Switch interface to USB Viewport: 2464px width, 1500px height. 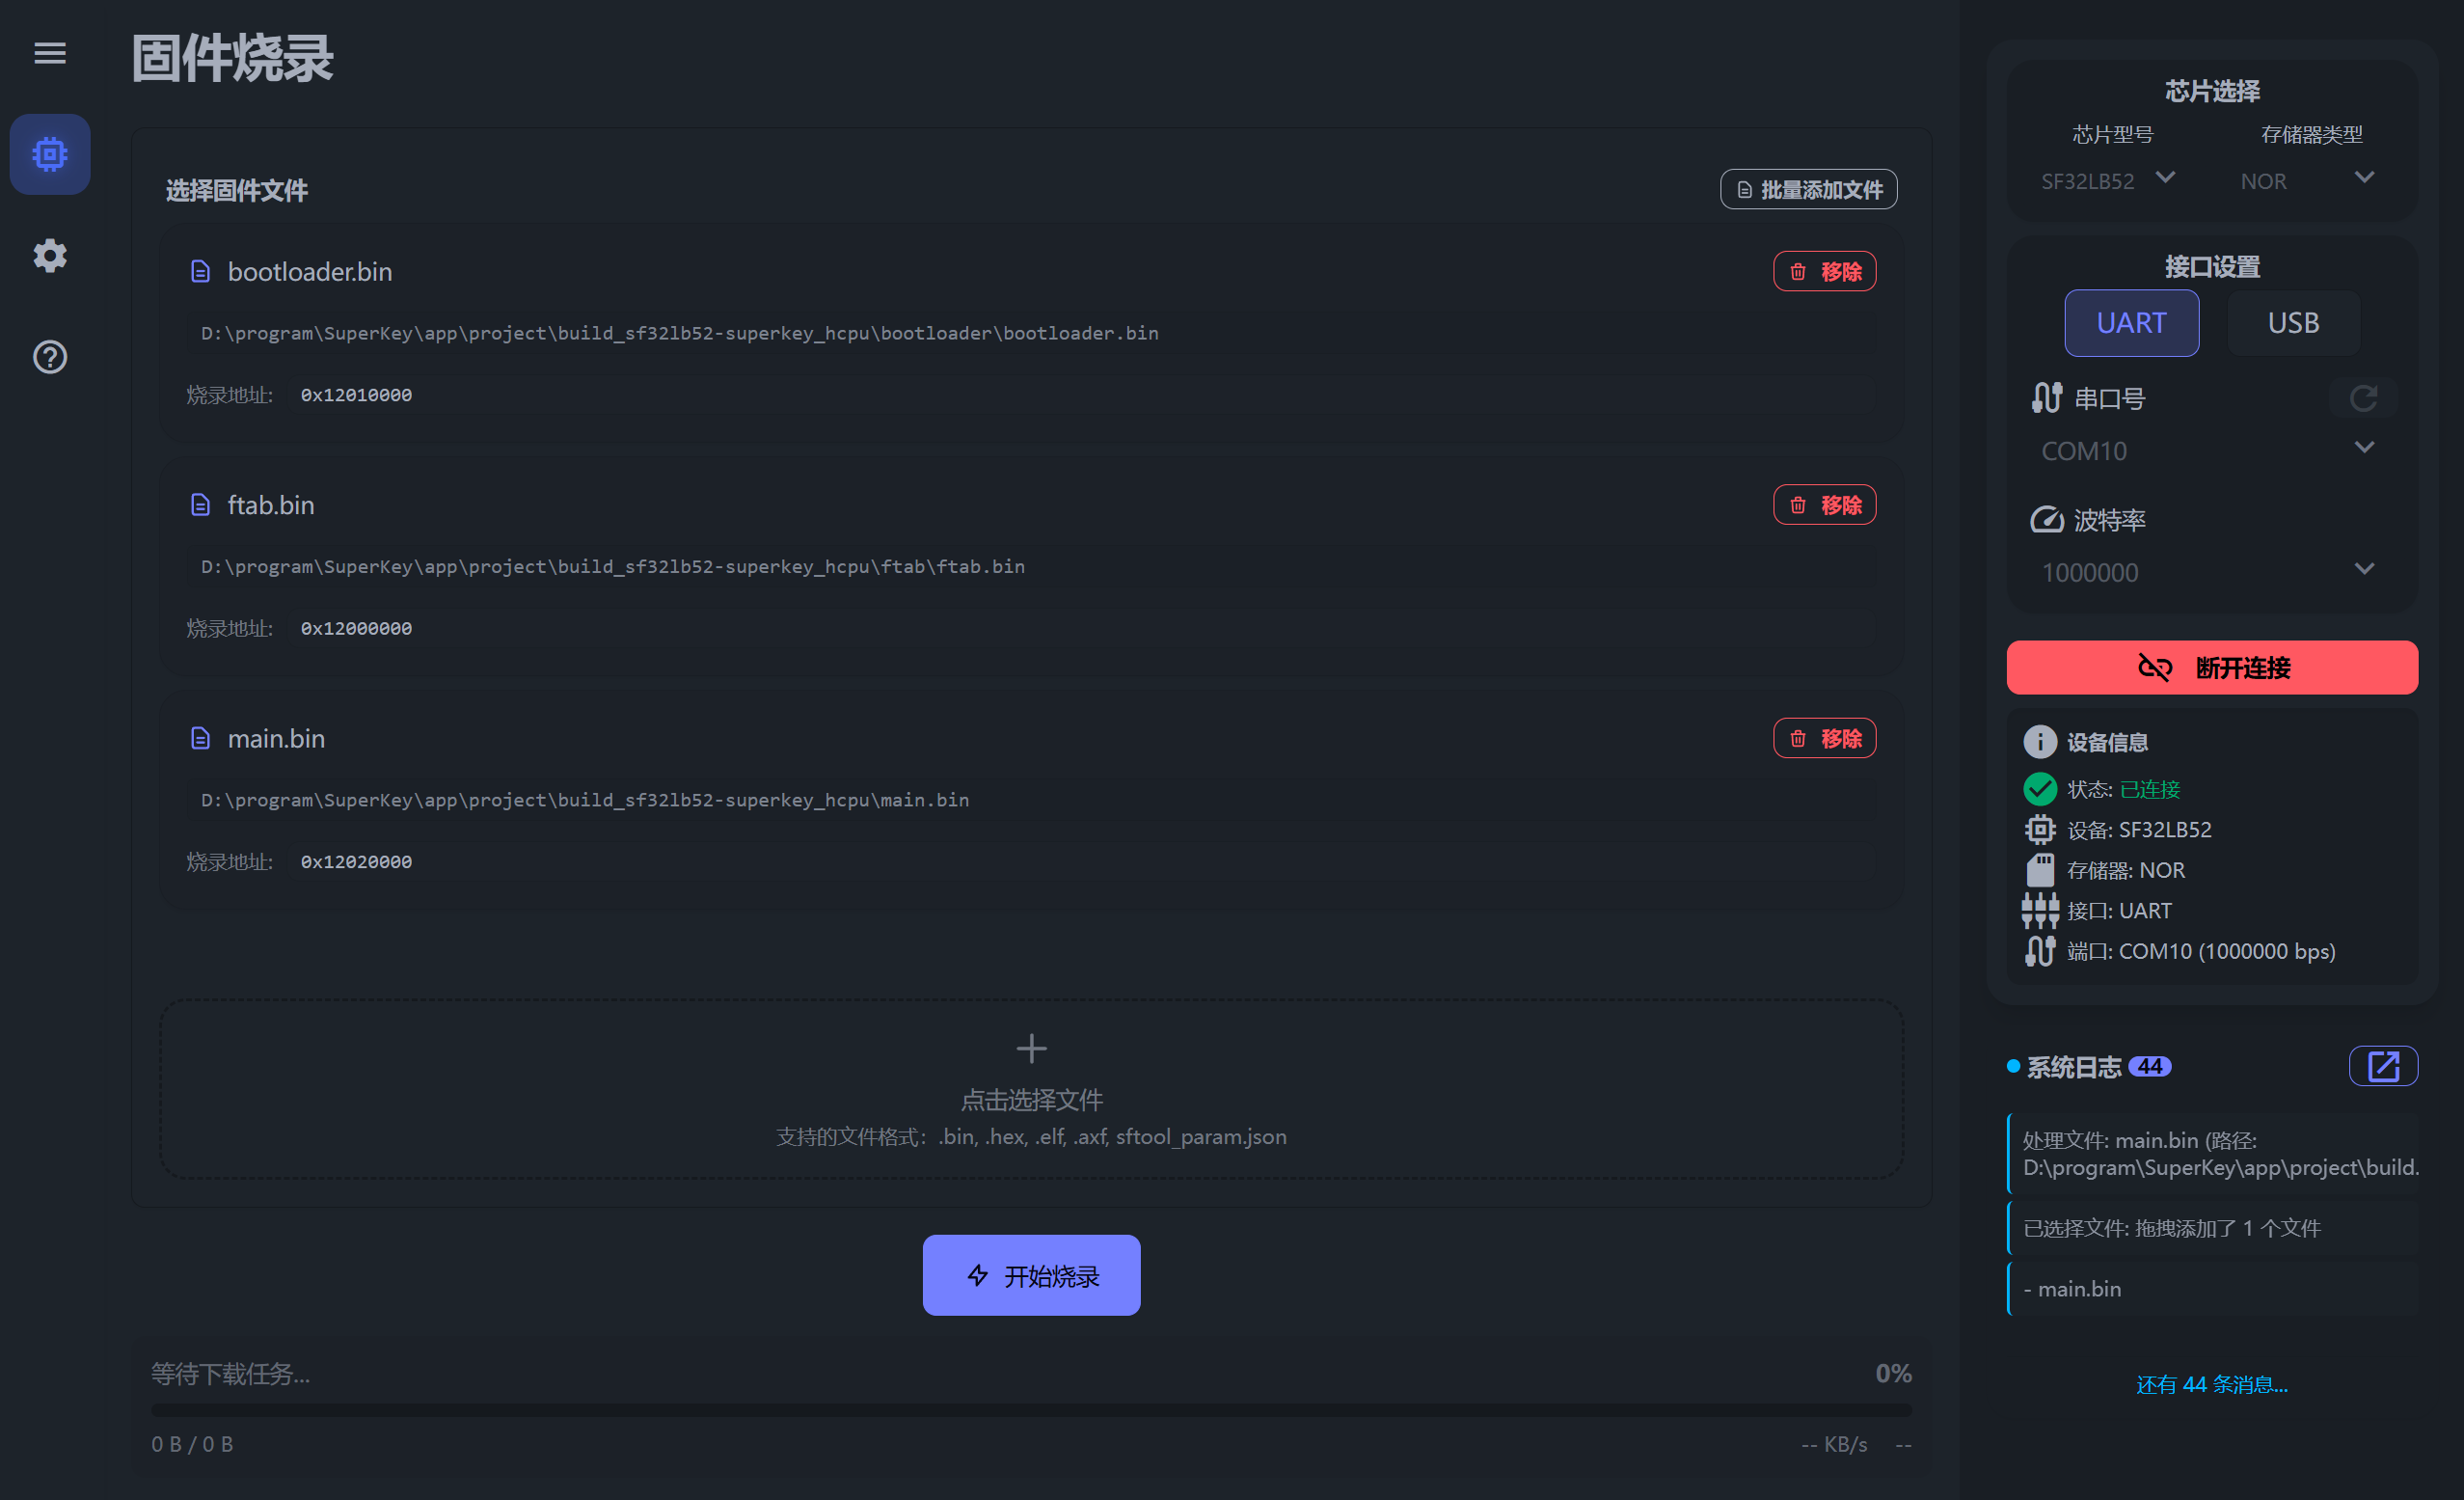pos(2293,323)
